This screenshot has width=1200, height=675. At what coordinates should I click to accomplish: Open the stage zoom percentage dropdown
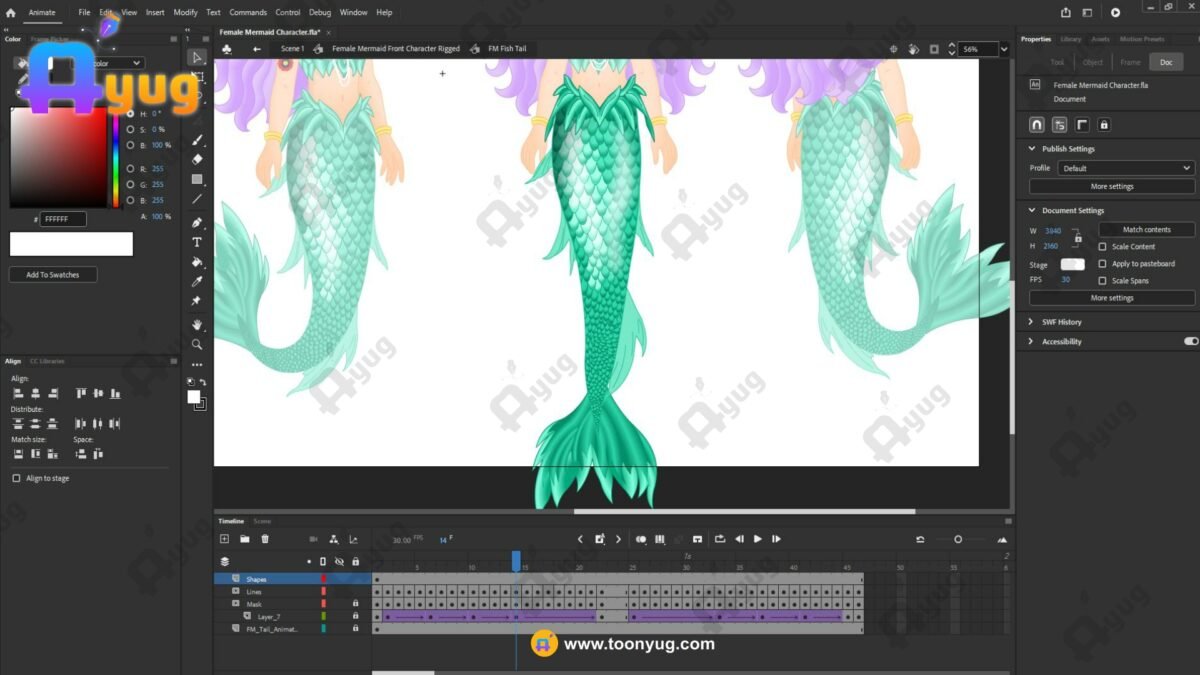click(x=1003, y=49)
